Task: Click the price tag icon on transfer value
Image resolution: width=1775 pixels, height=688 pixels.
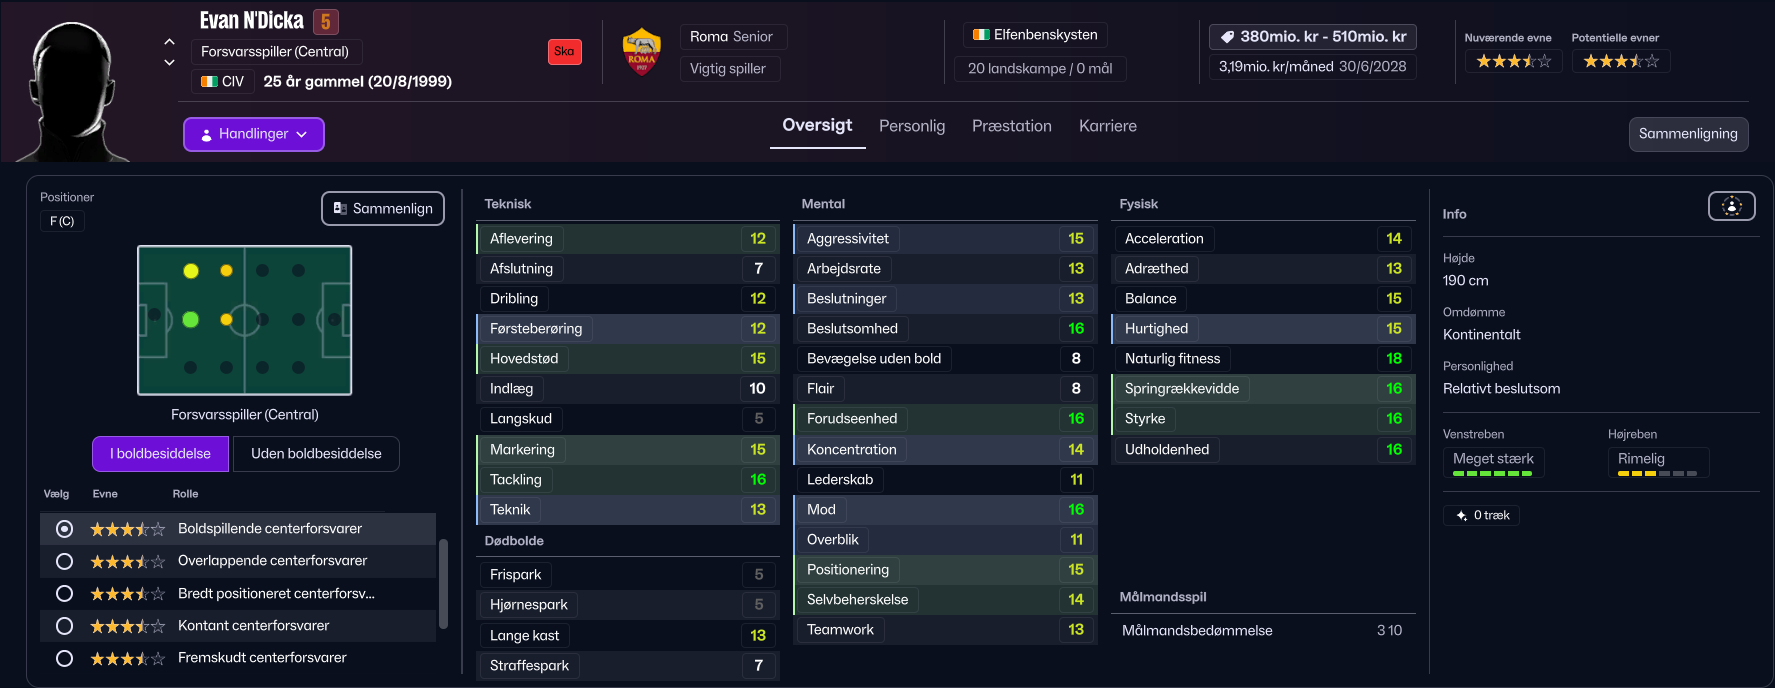Action: tap(1227, 37)
